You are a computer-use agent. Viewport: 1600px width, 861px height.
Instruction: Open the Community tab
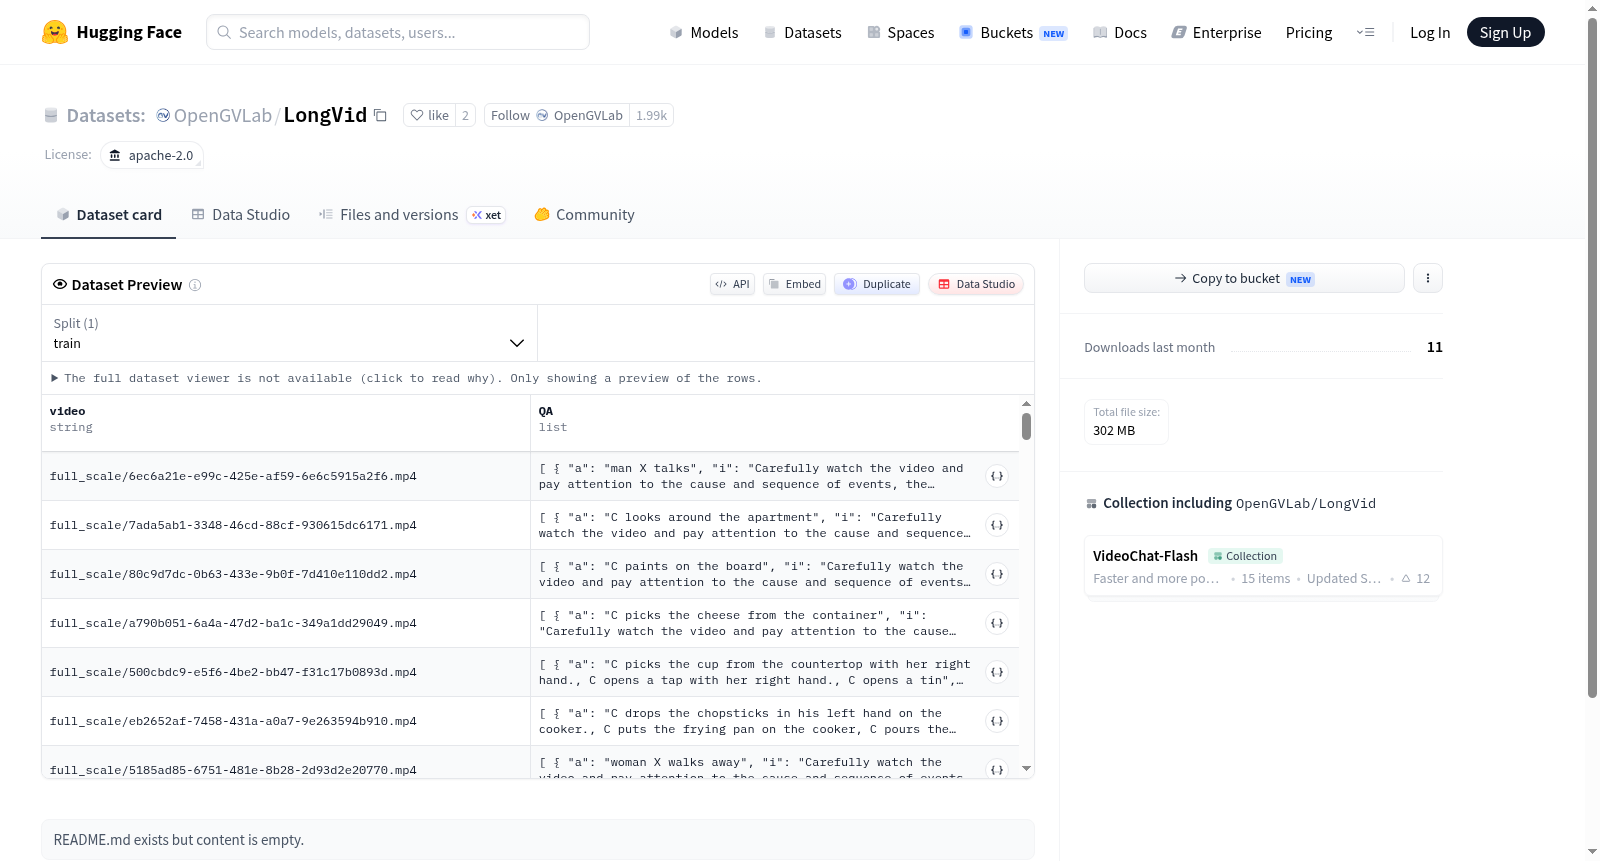click(x=584, y=215)
